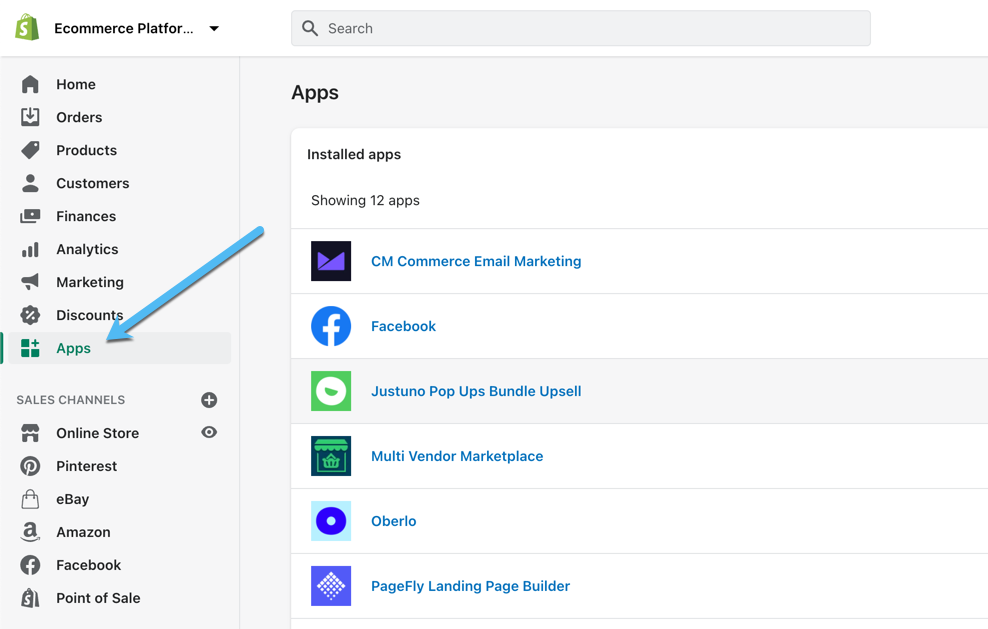Screen dimensions: 988x629
Task: Open eBay sales channel
Action: click(72, 499)
